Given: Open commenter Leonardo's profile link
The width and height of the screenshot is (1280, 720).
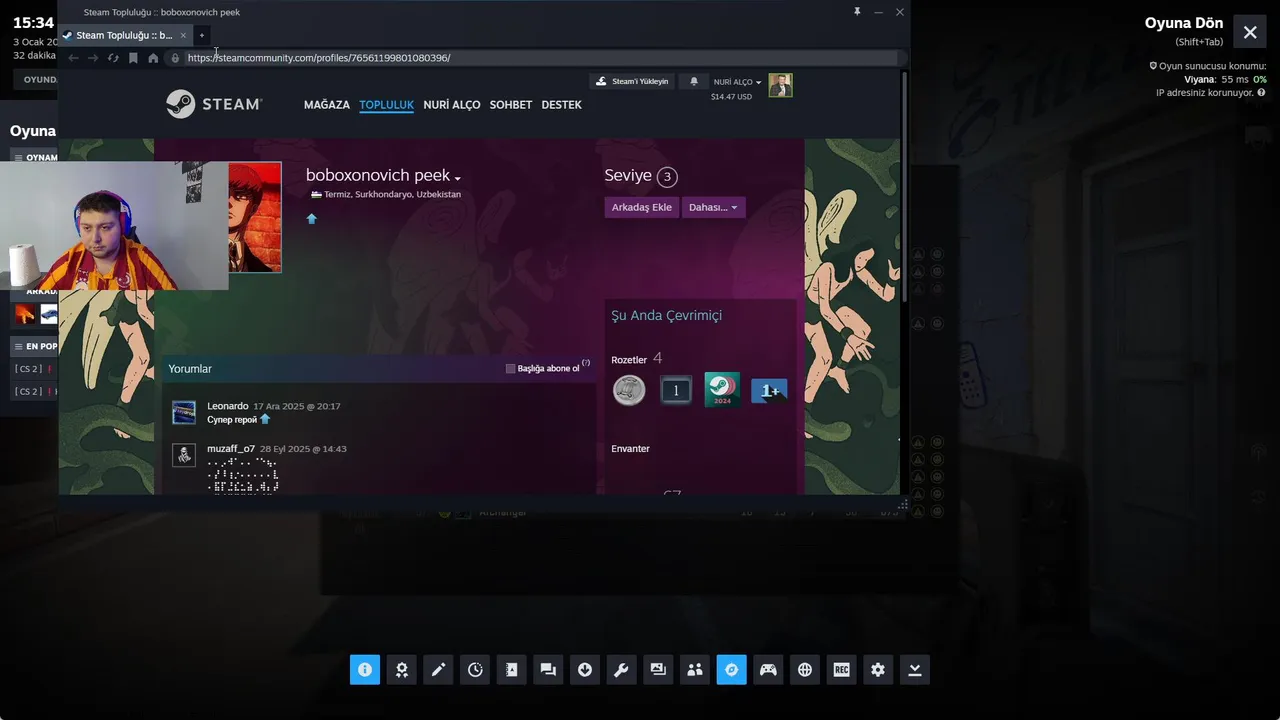Looking at the screenshot, I should (x=228, y=406).
